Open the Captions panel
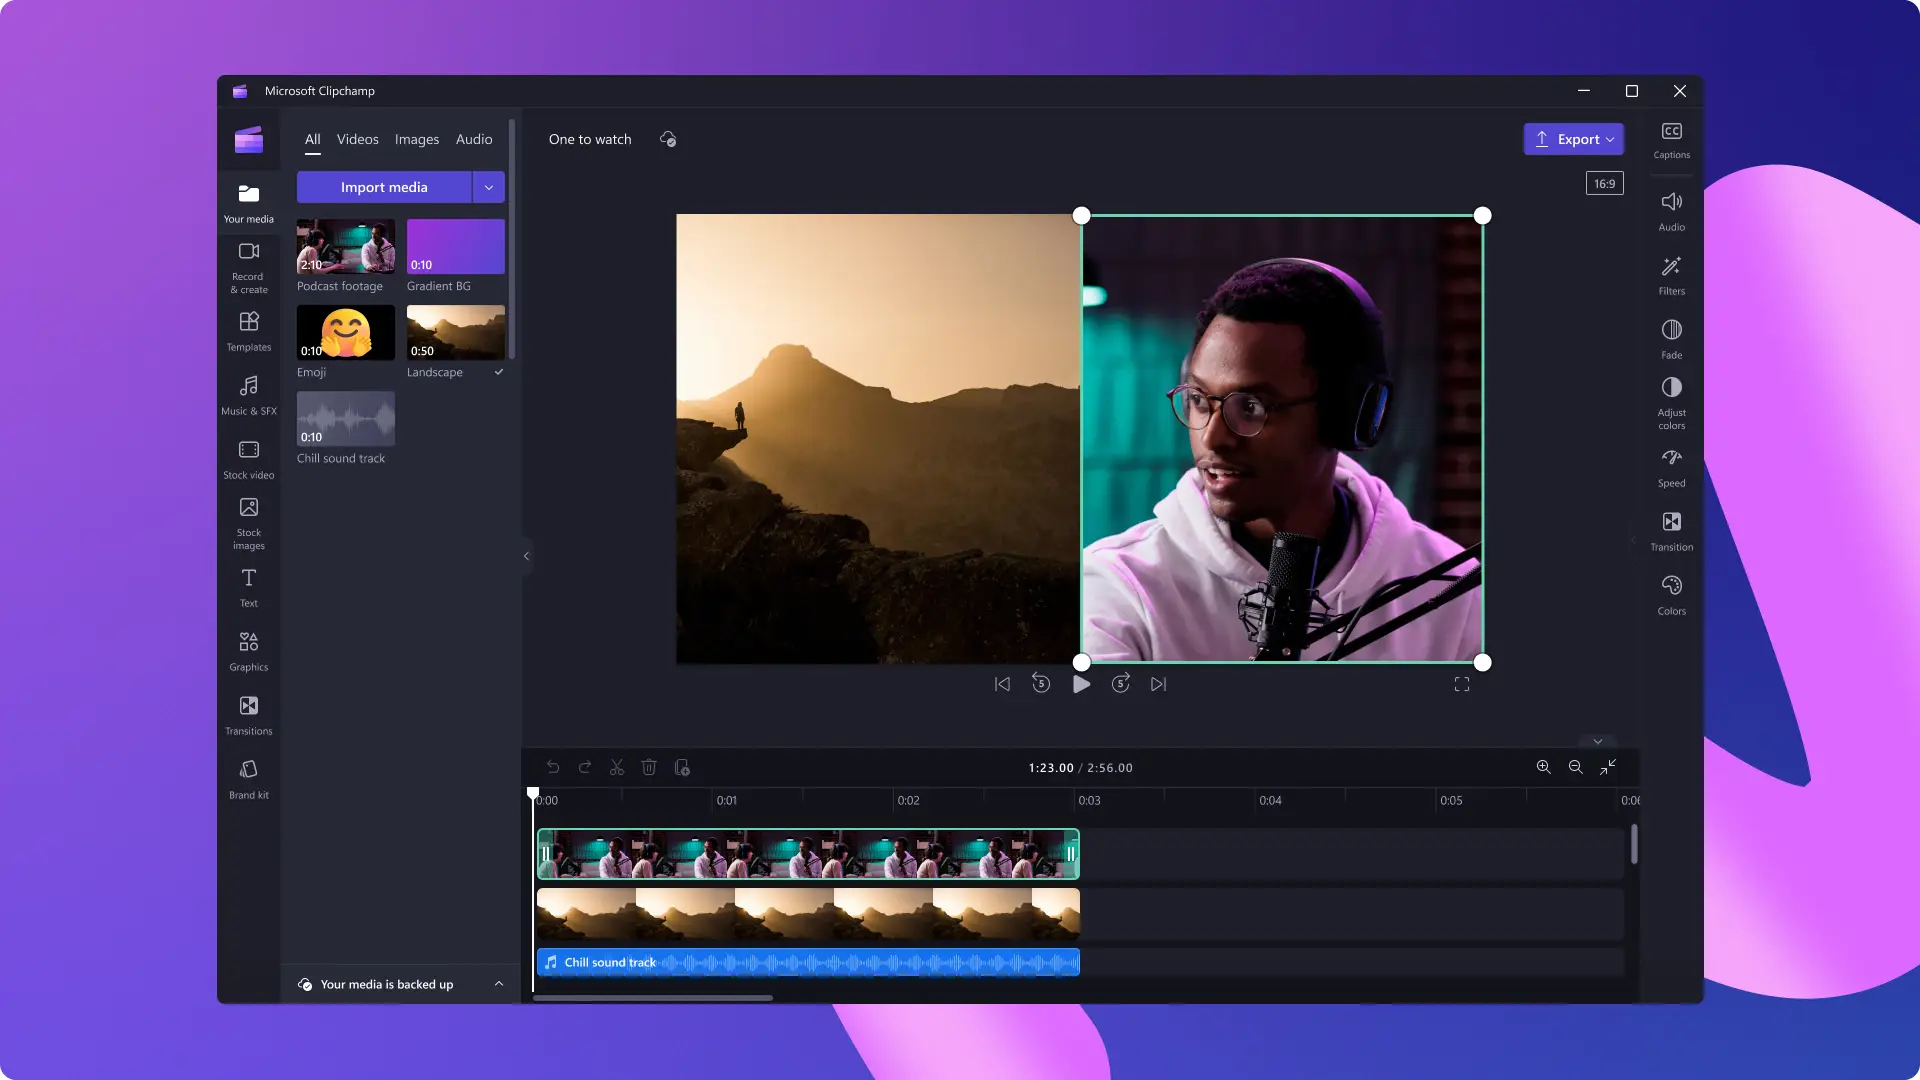This screenshot has height=1080, width=1920. click(1671, 138)
